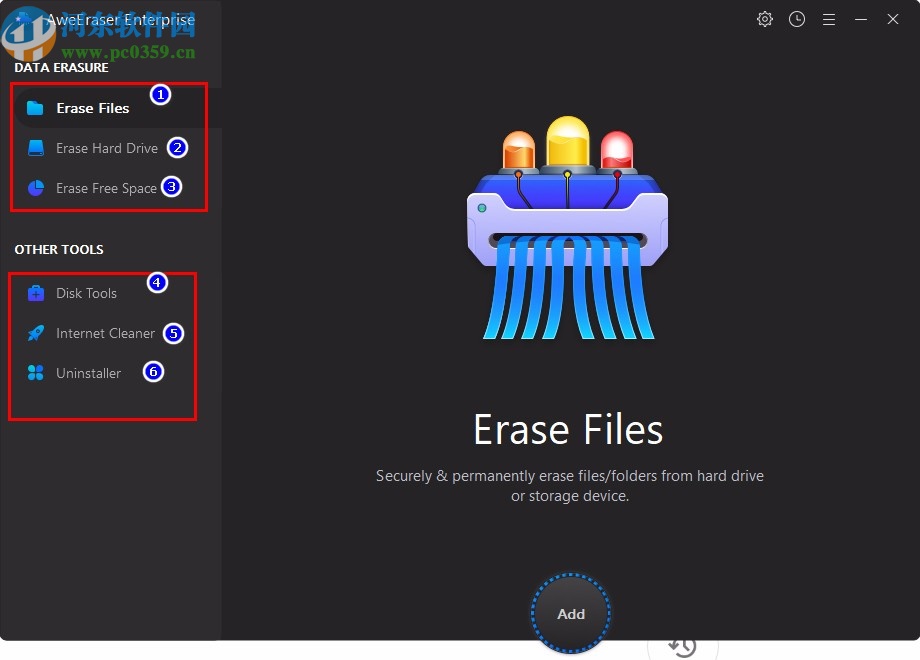Open Disk Tools via its toolbox icon

pos(34,292)
